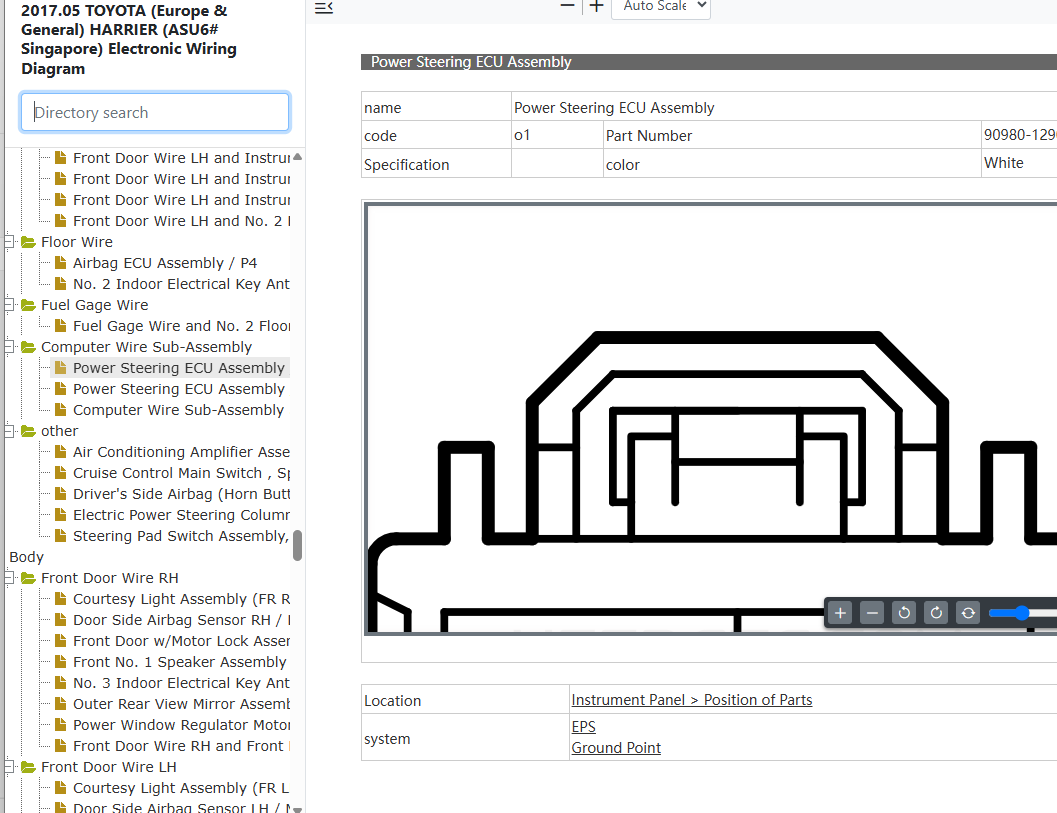Viewport: 1057px width, 813px height.
Task: Select Outer Rear View Mirror Assembly item
Action: pos(181,704)
